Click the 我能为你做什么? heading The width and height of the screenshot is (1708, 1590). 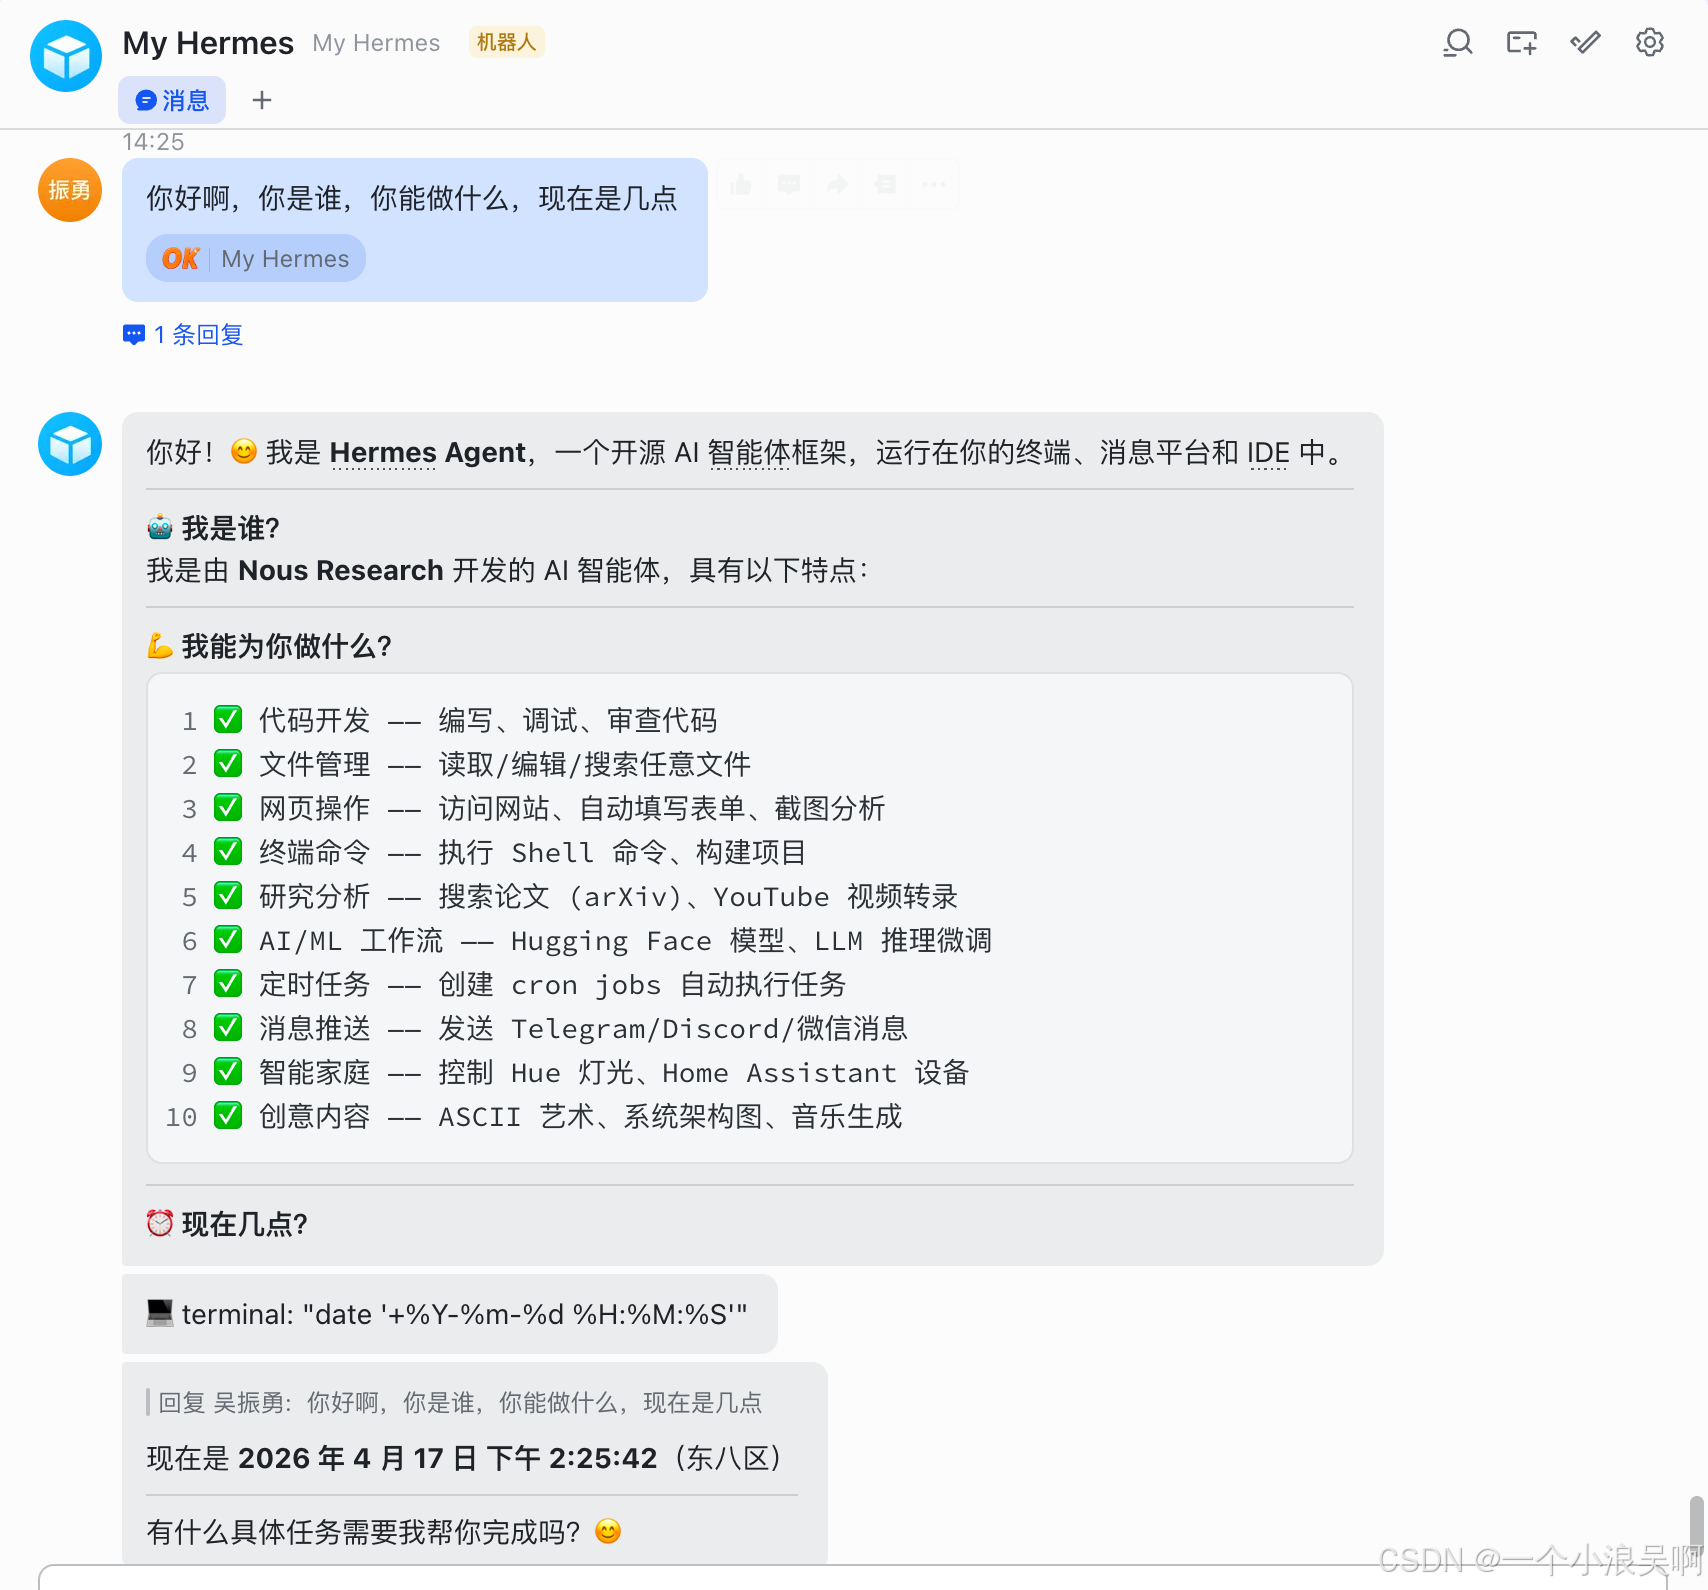pyautogui.click(x=287, y=646)
